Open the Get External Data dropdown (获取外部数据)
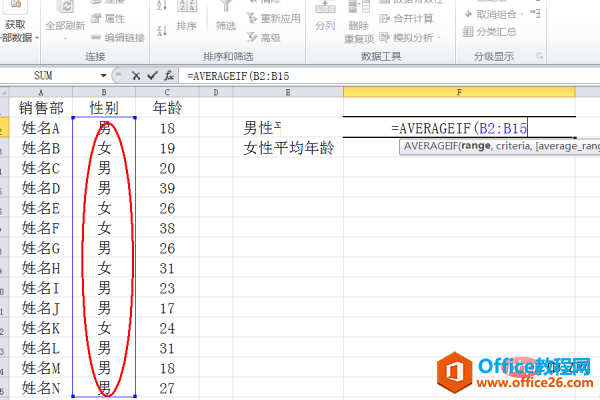The image size is (600, 400). 18,23
